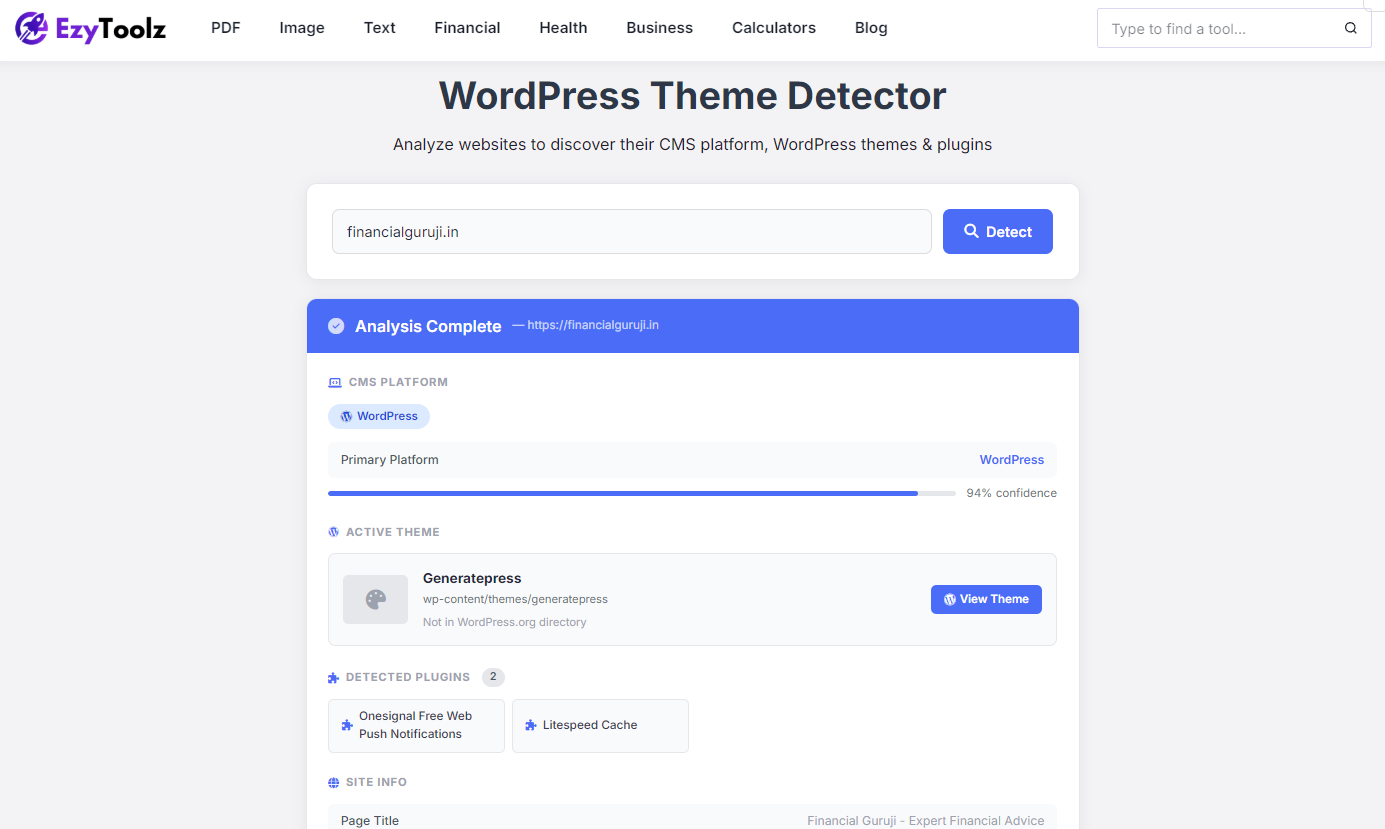Image resolution: width=1385 pixels, height=829 pixels.
Task: Click the plugin count badge showing 2
Action: tap(492, 677)
